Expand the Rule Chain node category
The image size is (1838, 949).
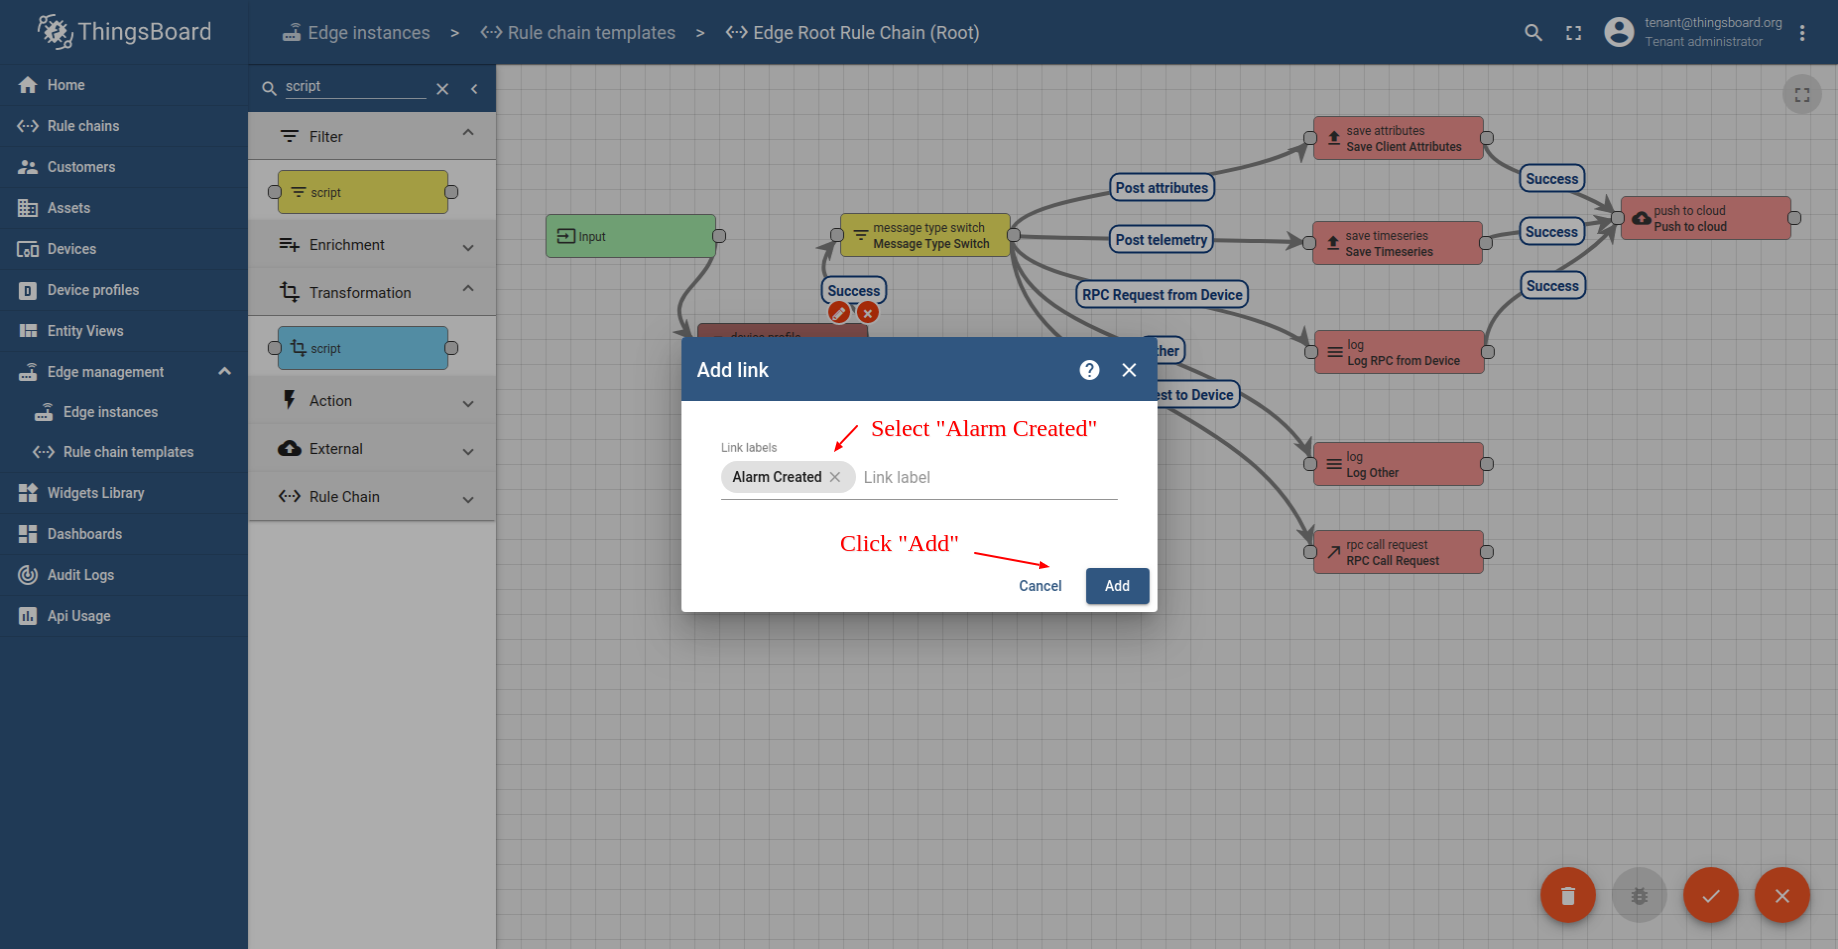372,497
